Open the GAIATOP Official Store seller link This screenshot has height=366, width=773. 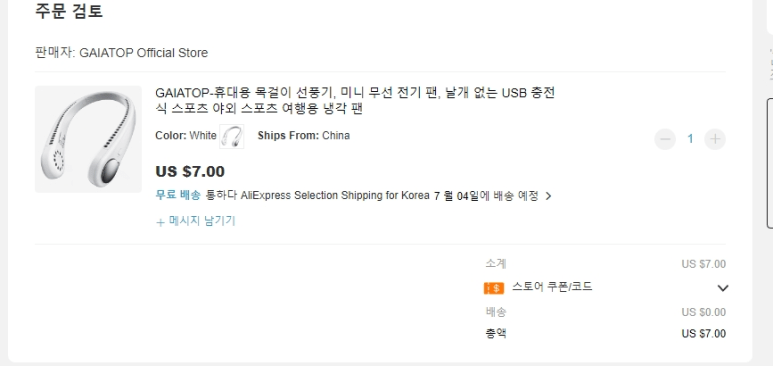(x=143, y=53)
